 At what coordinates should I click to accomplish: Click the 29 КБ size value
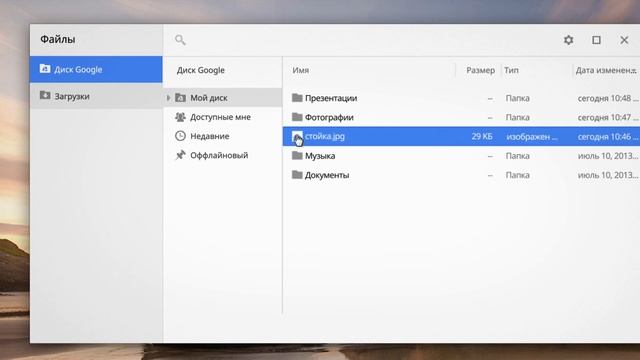(482, 136)
